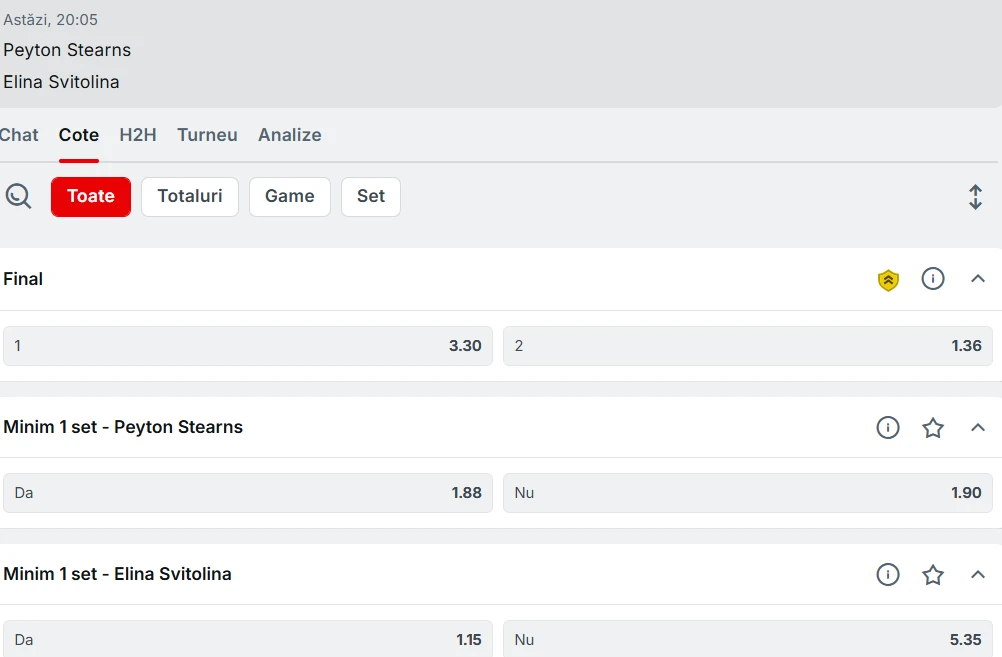Bet on 1 at odds 3.30

point(248,346)
